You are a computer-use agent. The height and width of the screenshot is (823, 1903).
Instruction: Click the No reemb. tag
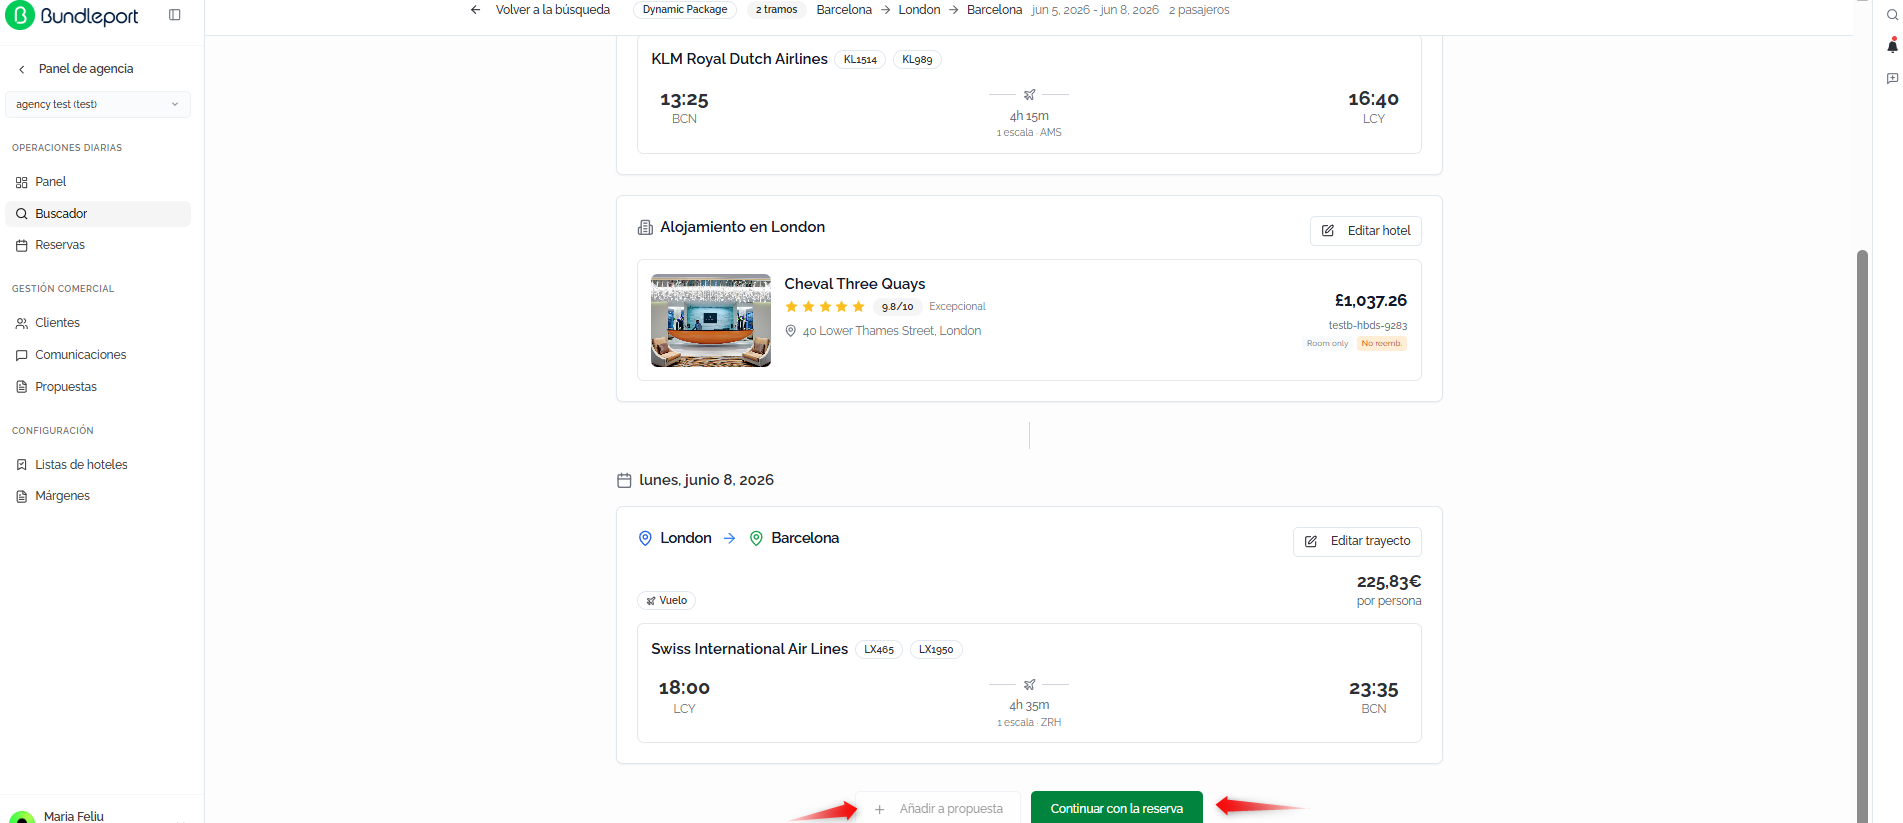pyautogui.click(x=1381, y=344)
